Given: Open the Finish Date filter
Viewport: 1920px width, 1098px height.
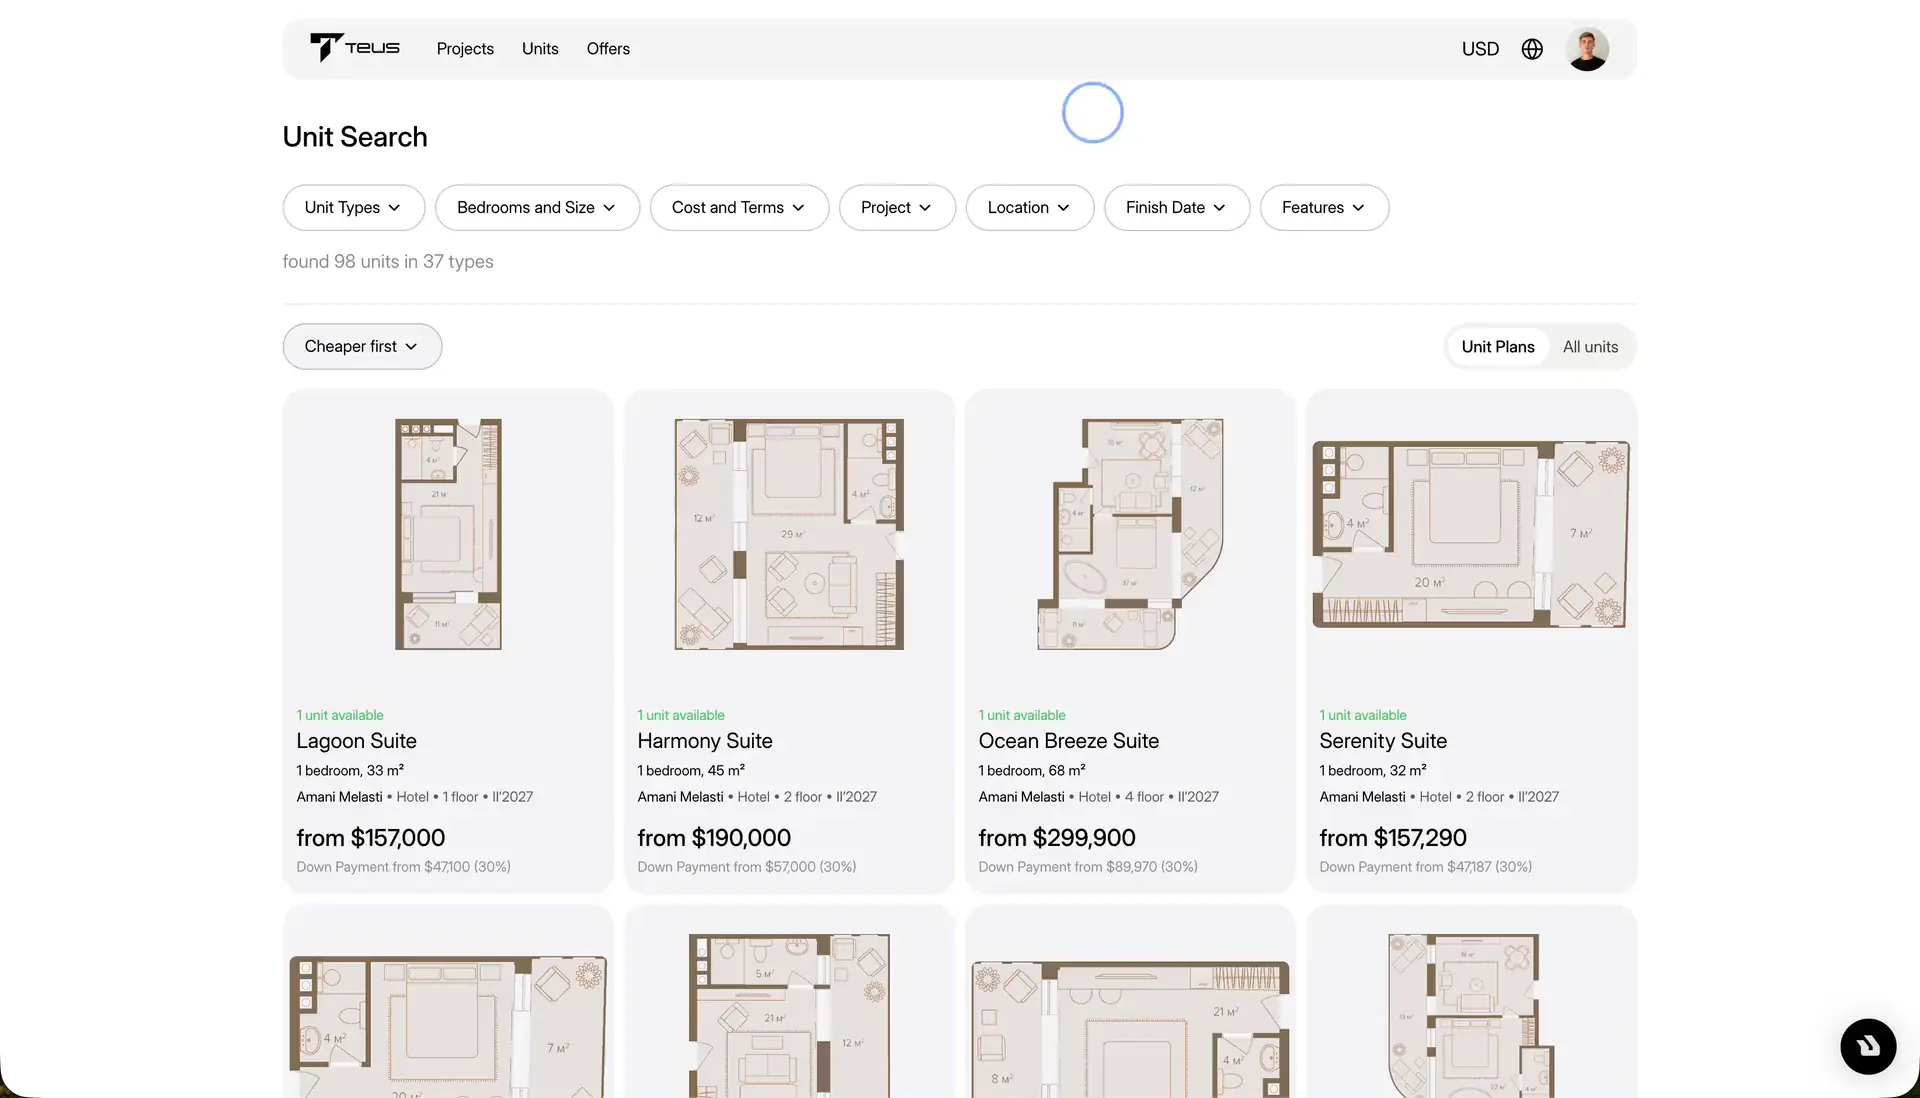Looking at the screenshot, I should click(x=1176, y=208).
